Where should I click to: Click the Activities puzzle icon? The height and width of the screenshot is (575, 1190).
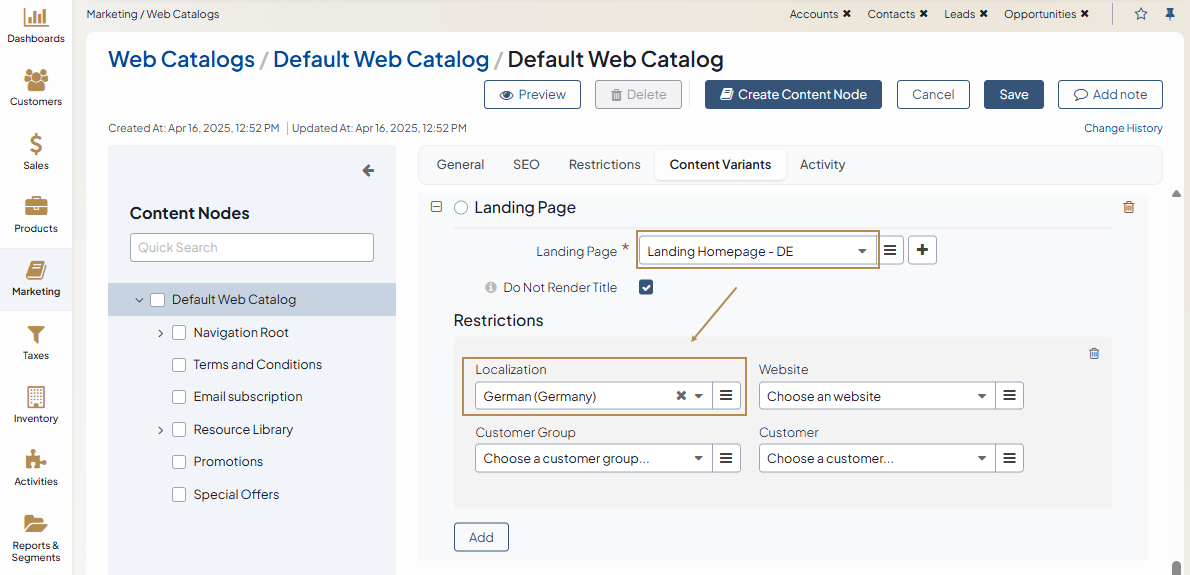click(36, 460)
